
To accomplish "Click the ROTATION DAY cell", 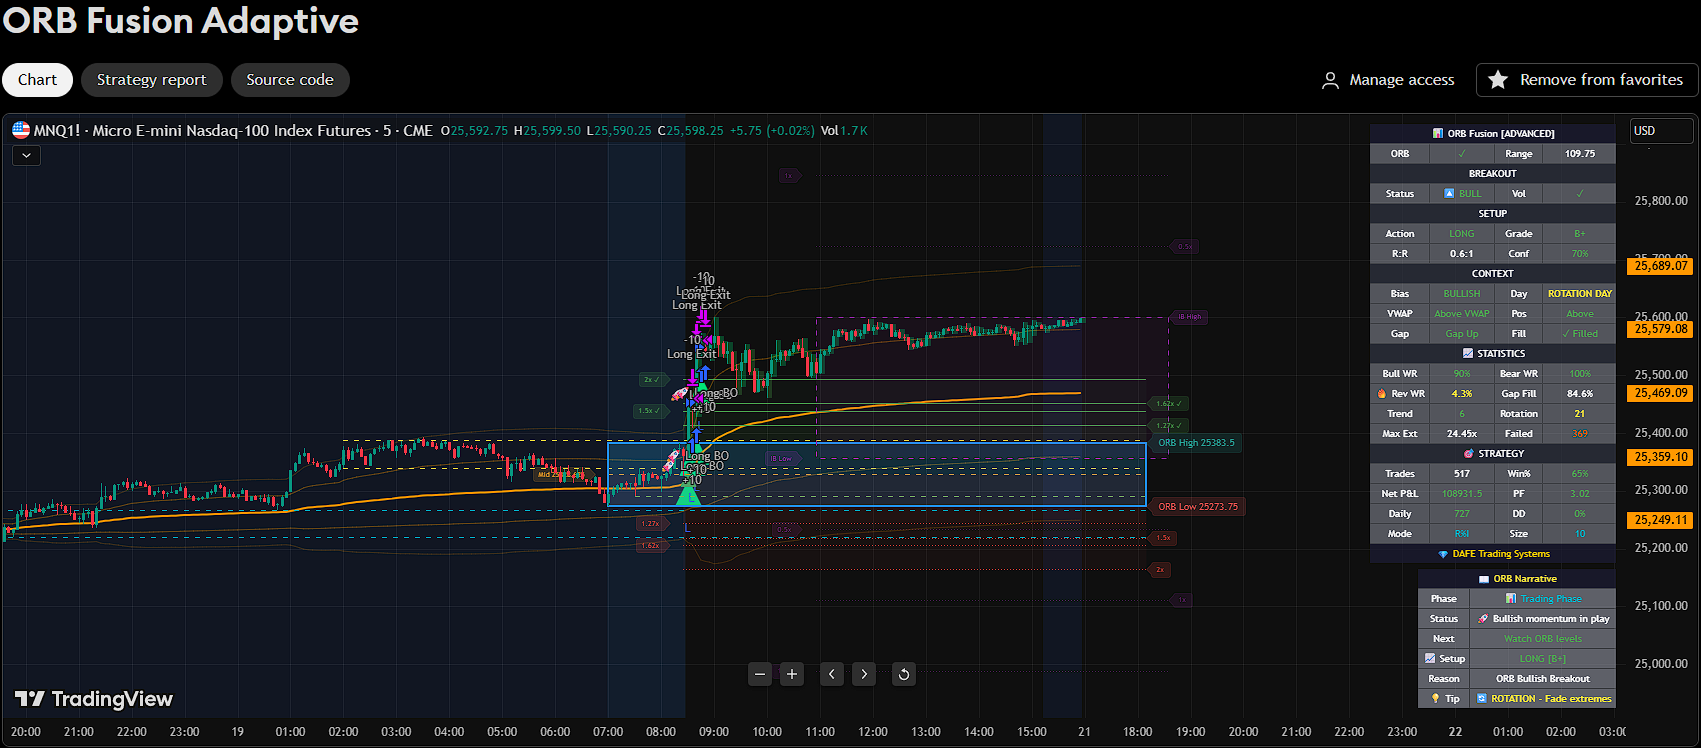I will (1579, 294).
